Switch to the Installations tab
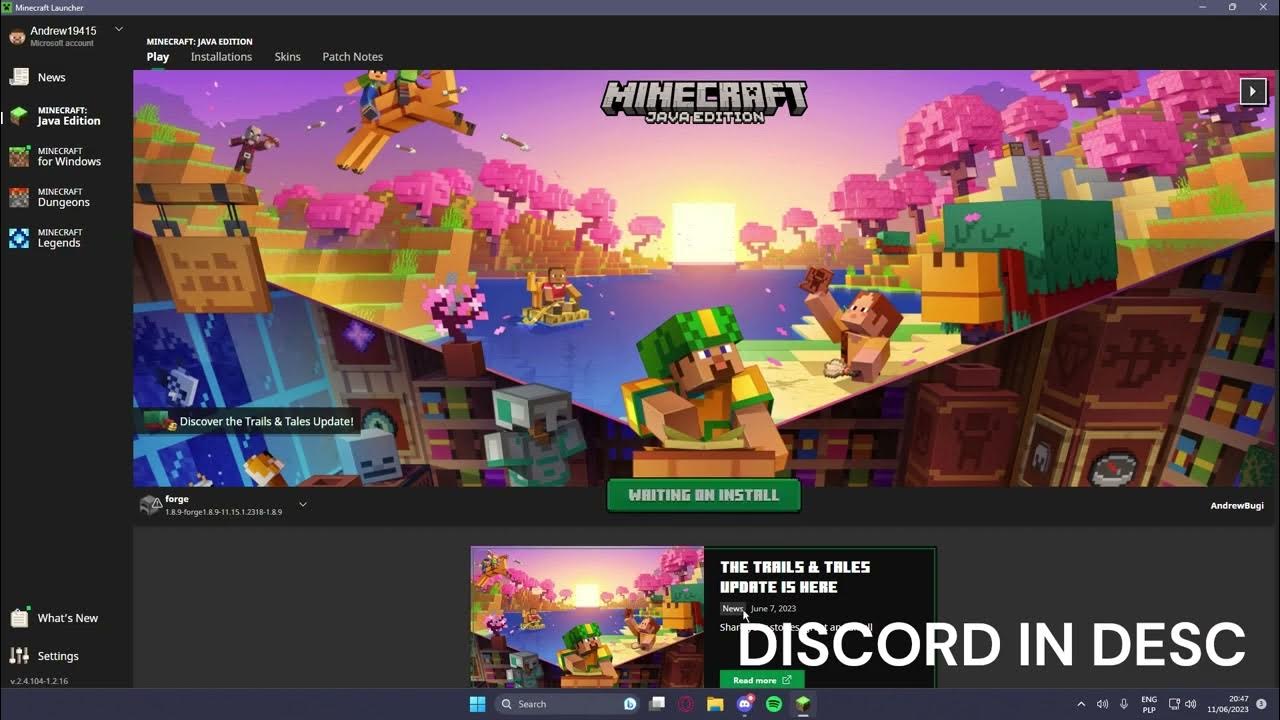The height and width of the screenshot is (720, 1280). click(x=221, y=57)
